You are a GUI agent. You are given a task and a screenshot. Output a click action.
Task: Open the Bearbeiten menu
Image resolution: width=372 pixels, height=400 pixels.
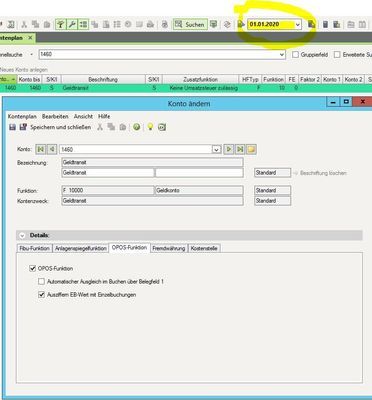click(55, 116)
